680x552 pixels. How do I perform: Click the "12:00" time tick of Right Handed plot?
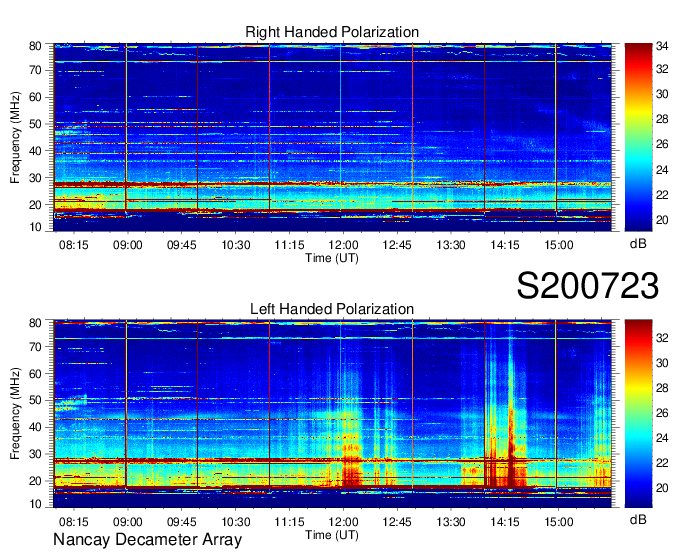point(343,245)
